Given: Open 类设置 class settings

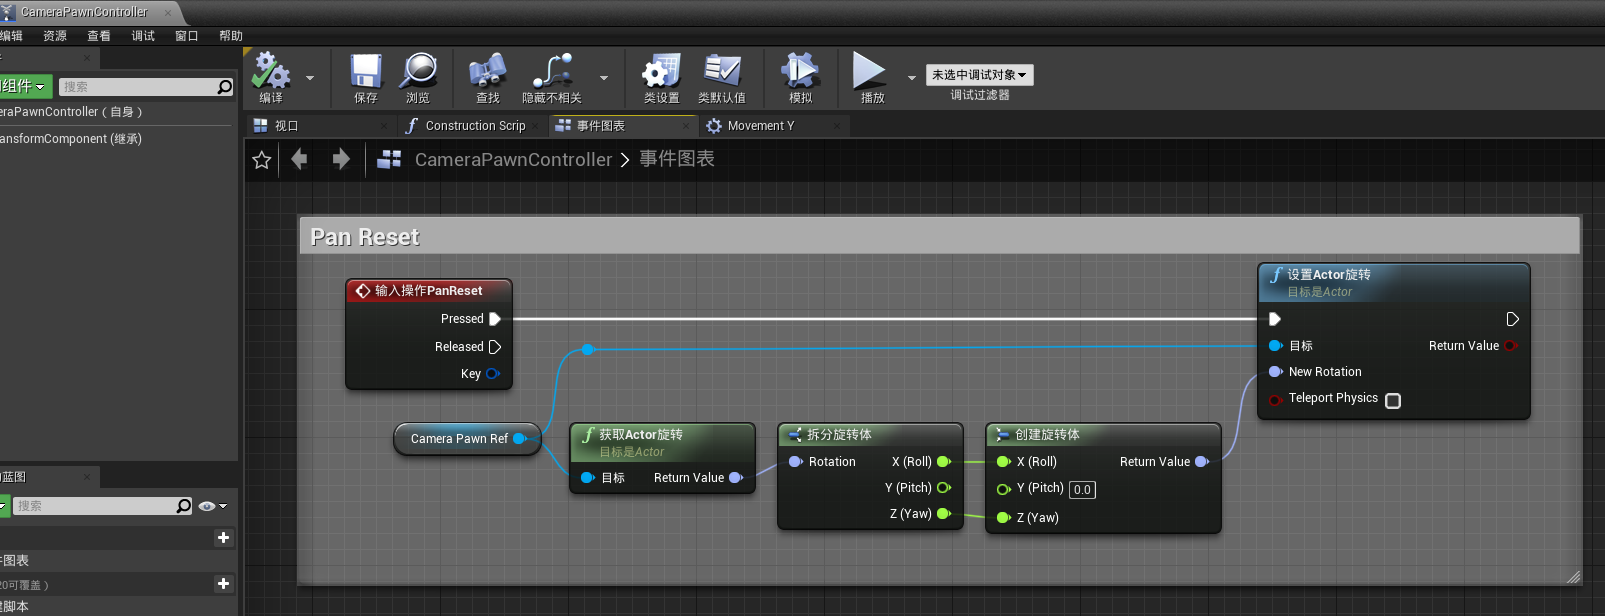Looking at the screenshot, I should pos(661,72).
